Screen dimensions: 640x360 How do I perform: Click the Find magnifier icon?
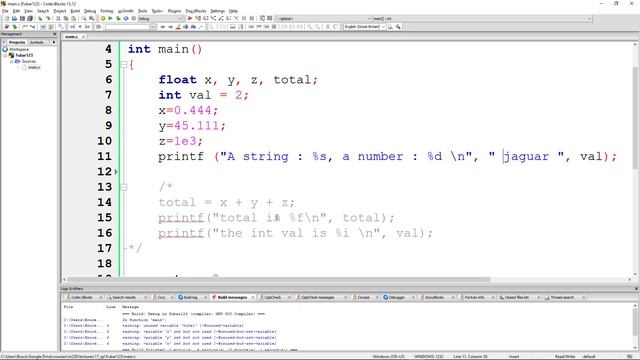coord(84,18)
